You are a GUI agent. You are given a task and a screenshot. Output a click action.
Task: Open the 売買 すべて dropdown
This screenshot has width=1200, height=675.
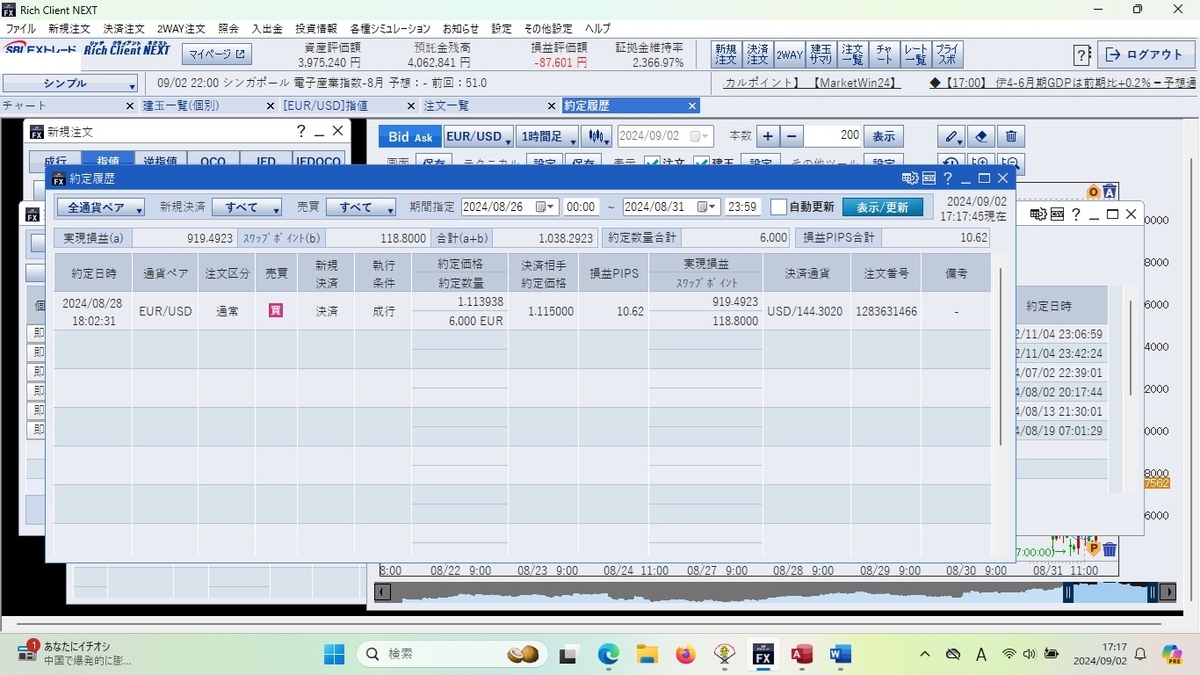point(362,207)
